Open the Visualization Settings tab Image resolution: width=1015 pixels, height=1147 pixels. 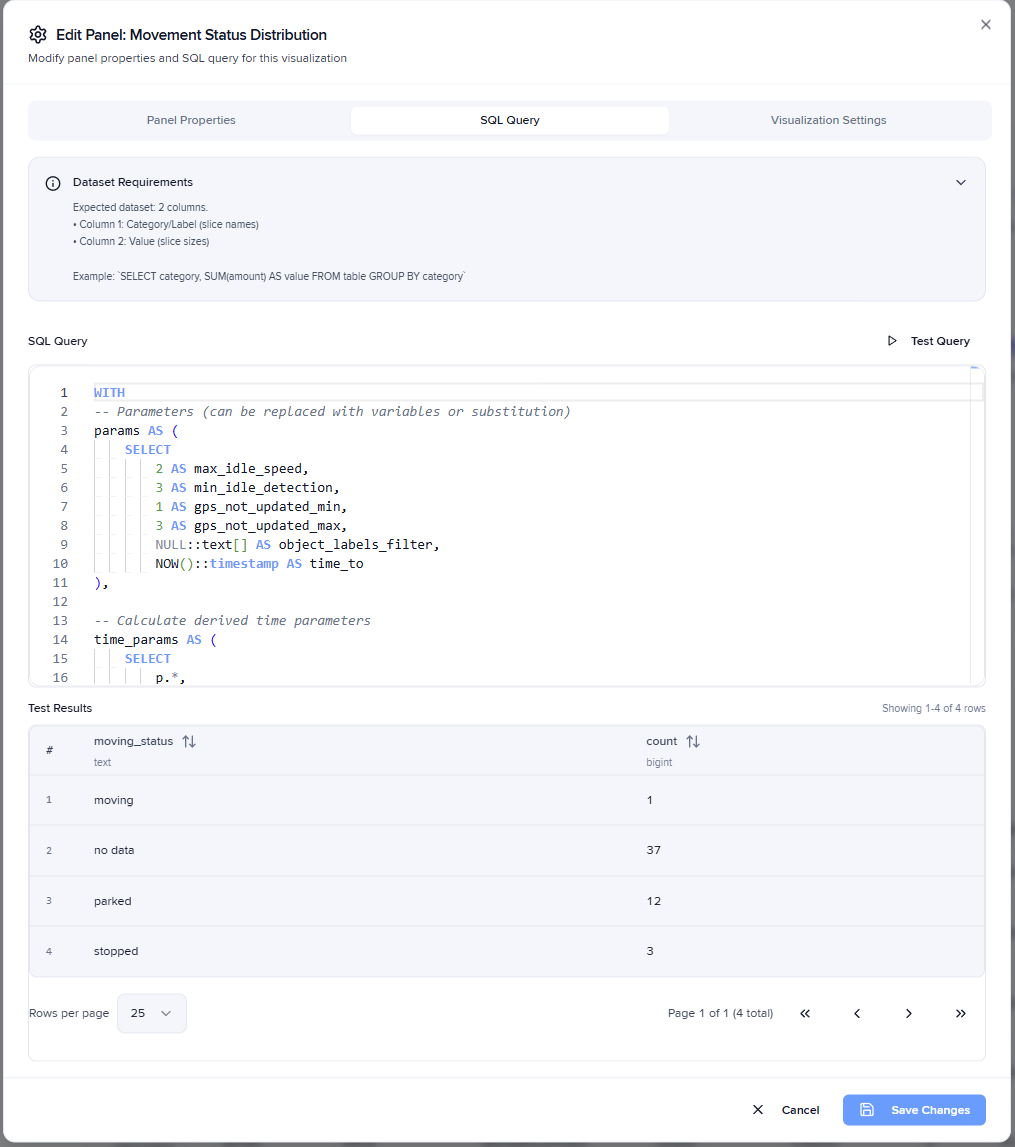point(829,120)
